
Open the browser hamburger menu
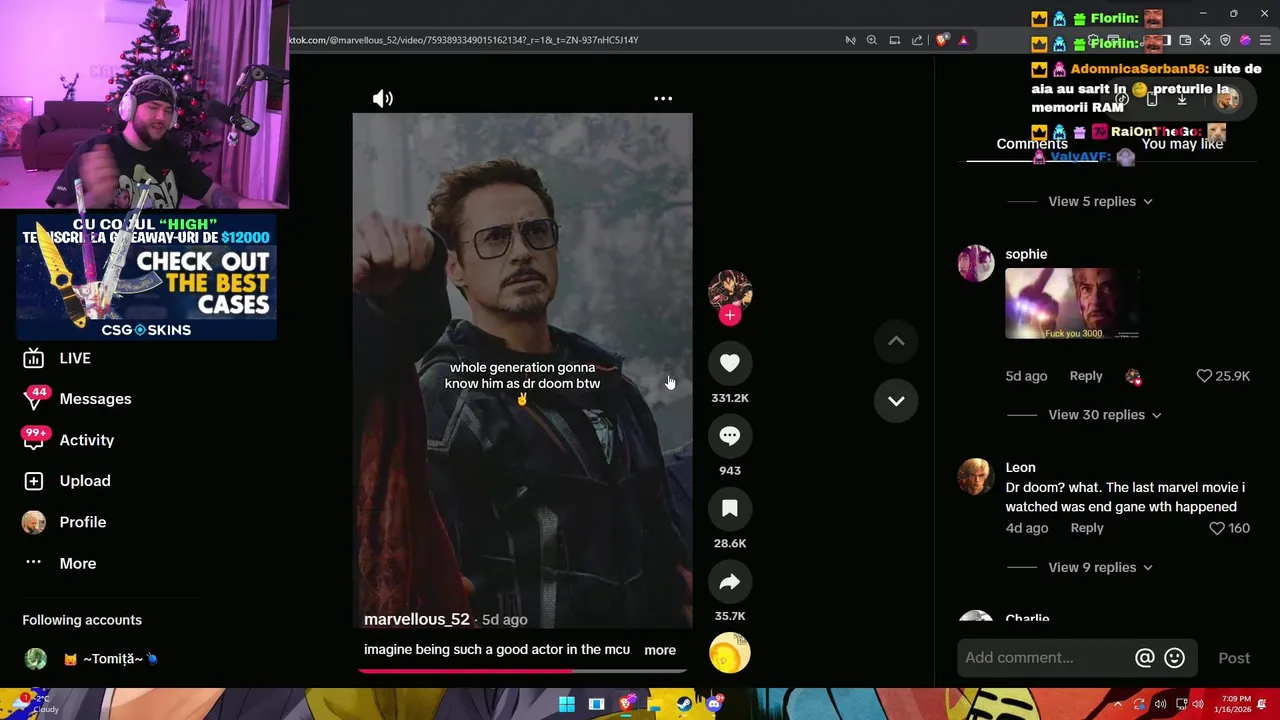coord(1266,40)
